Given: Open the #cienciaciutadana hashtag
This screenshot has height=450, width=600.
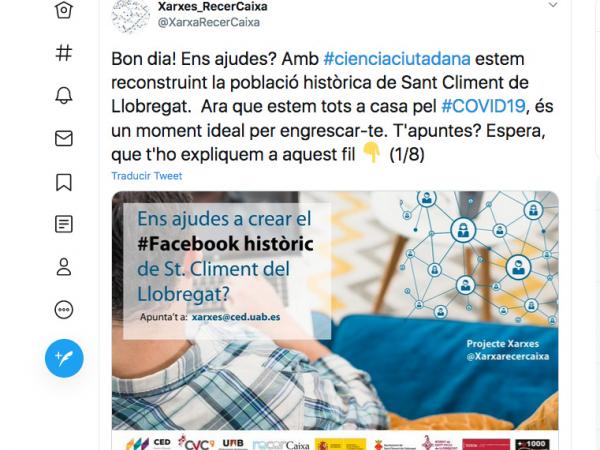Looking at the screenshot, I should pos(397,59).
